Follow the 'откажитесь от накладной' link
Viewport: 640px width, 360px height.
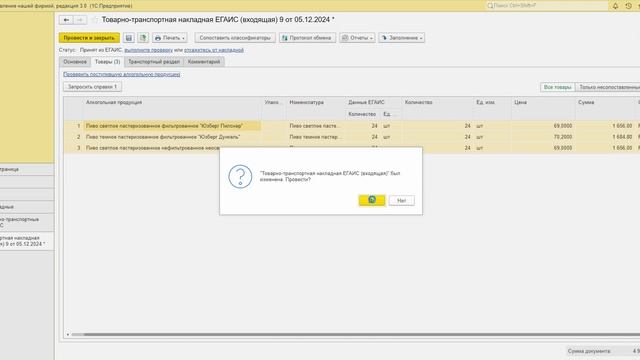coord(214,50)
